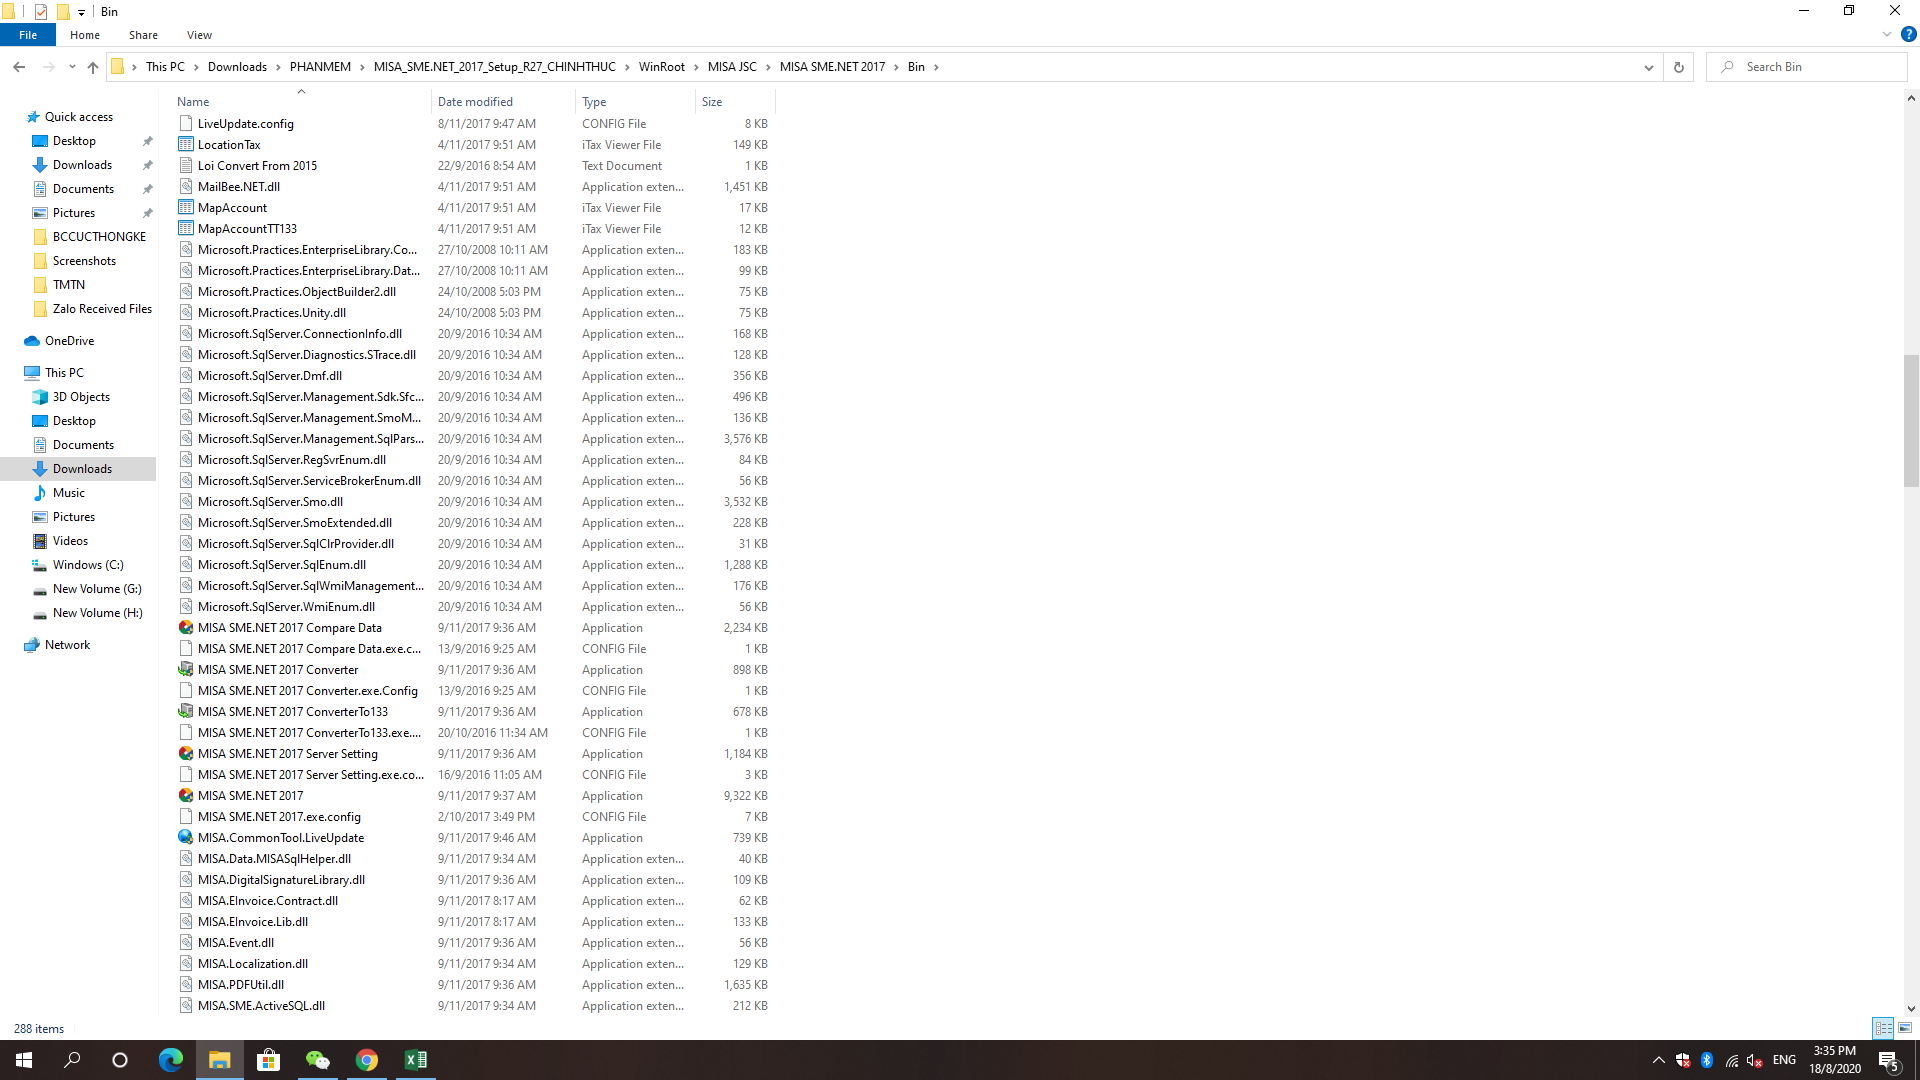This screenshot has width=1920, height=1080.
Task: Expand breadcrumb arrow after WinRoot
Action: click(697, 67)
